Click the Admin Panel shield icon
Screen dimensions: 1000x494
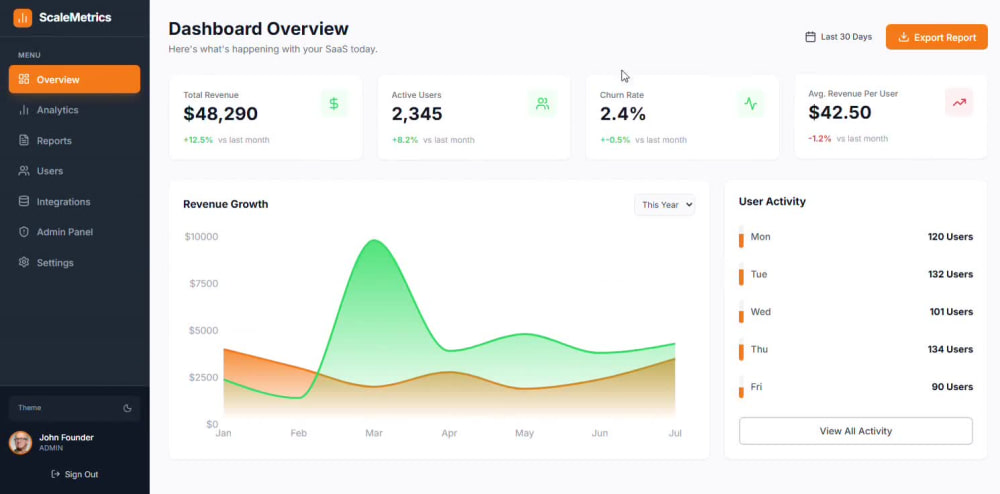pyautogui.click(x=24, y=232)
